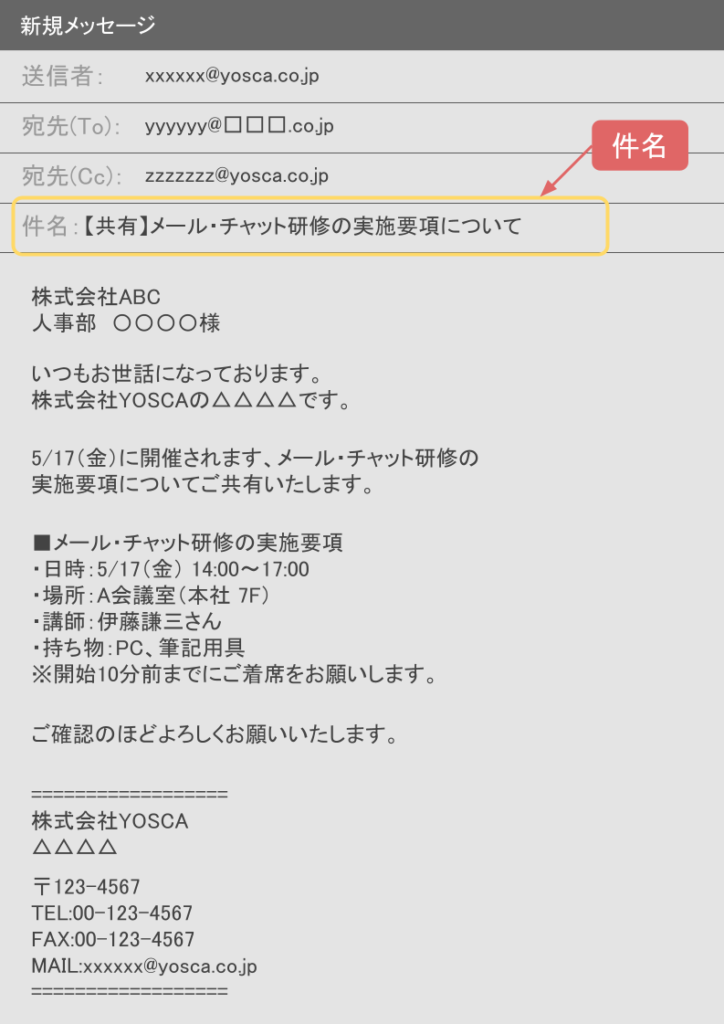Click the 新規メッセージ title bar
Screen dimensions: 724x1024
click(362, 25)
